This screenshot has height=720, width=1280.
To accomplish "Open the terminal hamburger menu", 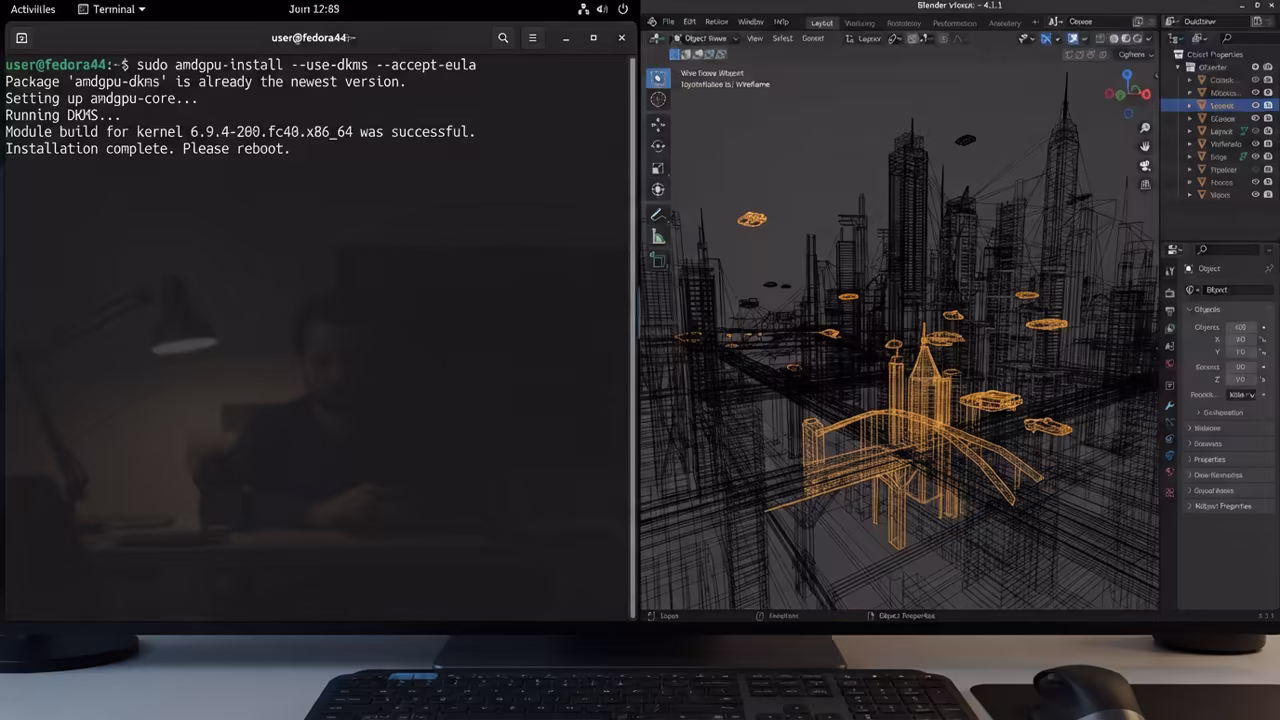I will tap(532, 38).
